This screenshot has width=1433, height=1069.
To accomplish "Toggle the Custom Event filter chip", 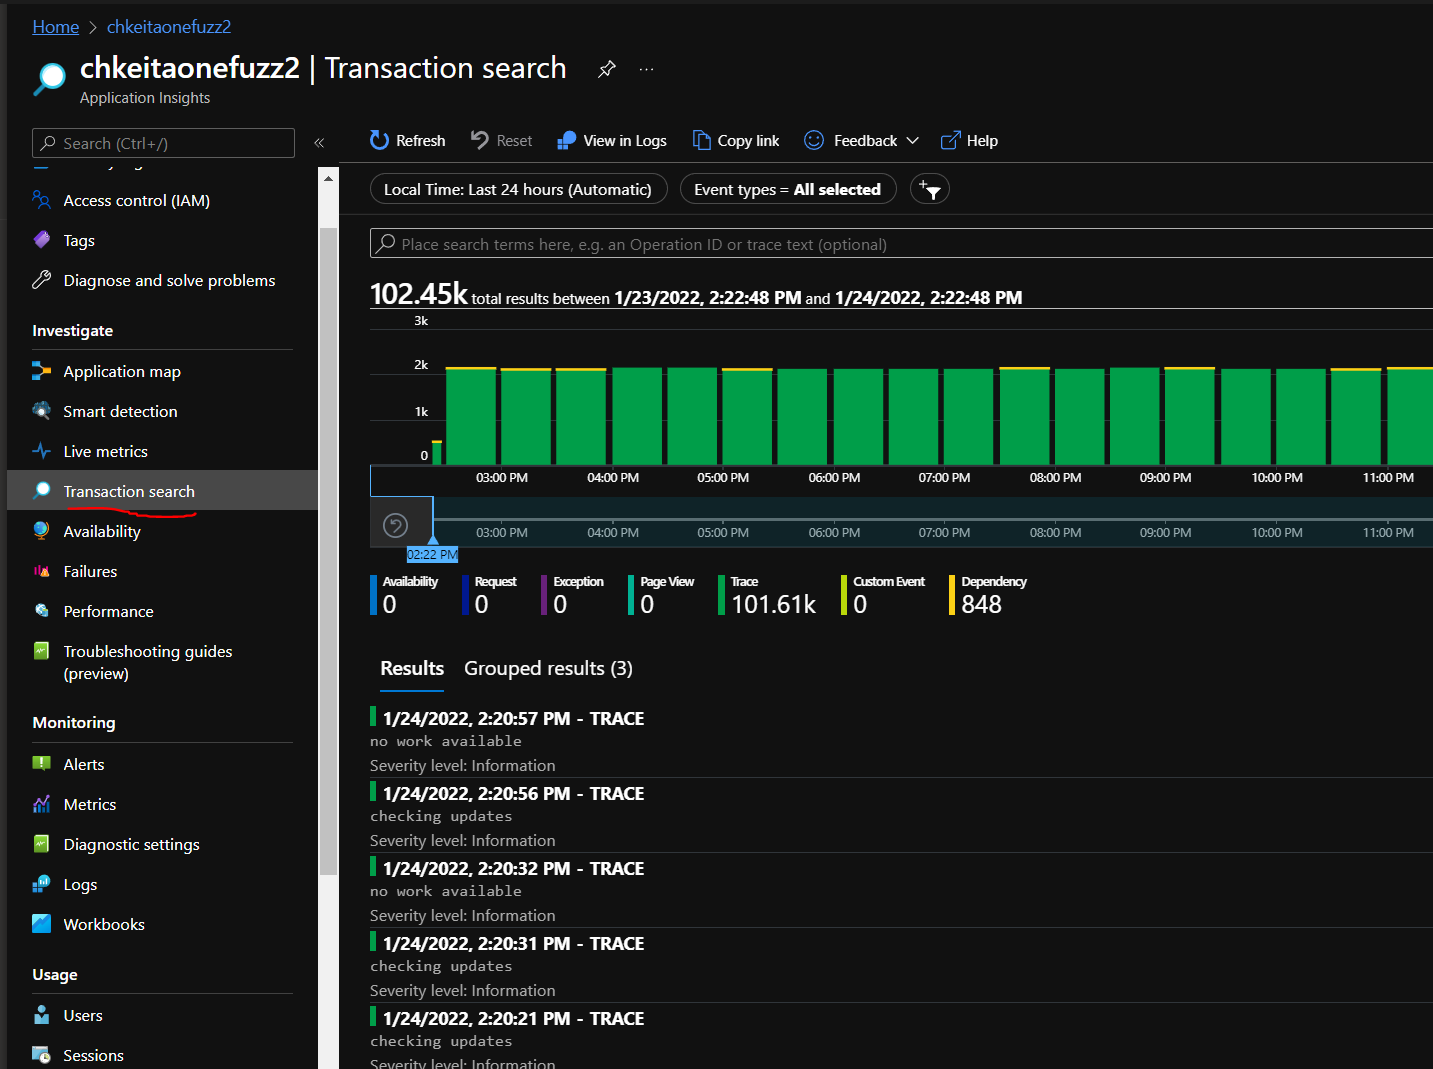I will [x=884, y=595].
